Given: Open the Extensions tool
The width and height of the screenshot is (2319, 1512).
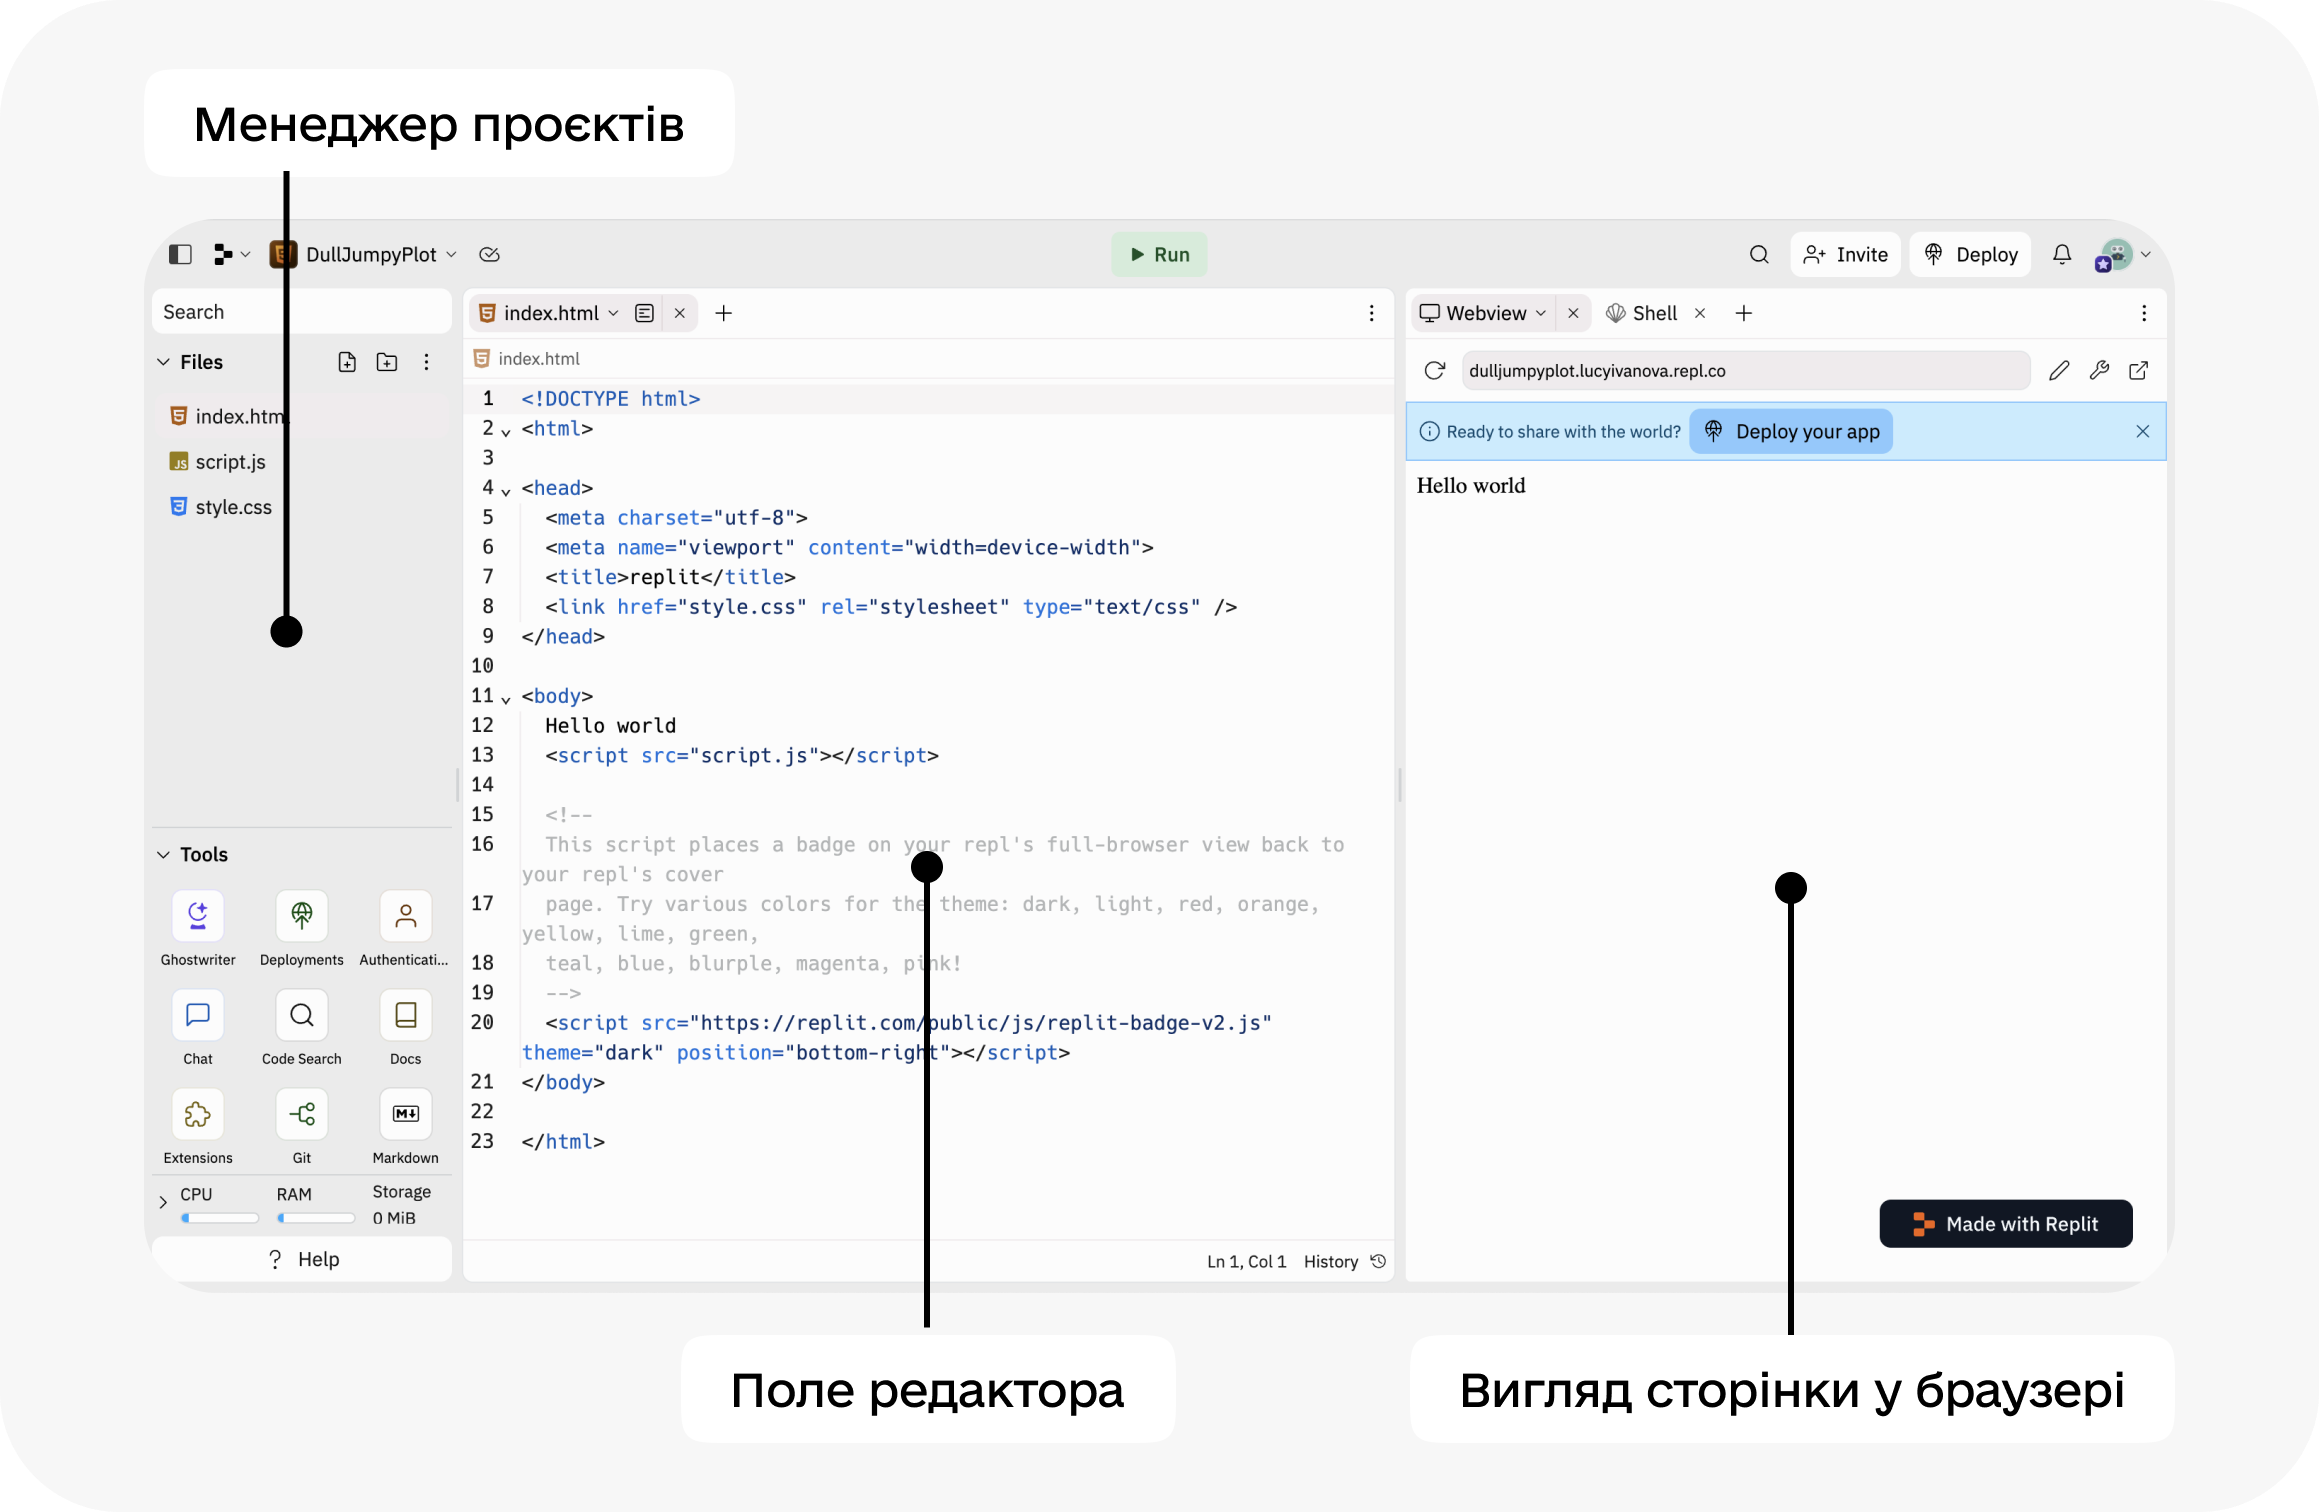Looking at the screenshot, I should tap(198, 1127).
